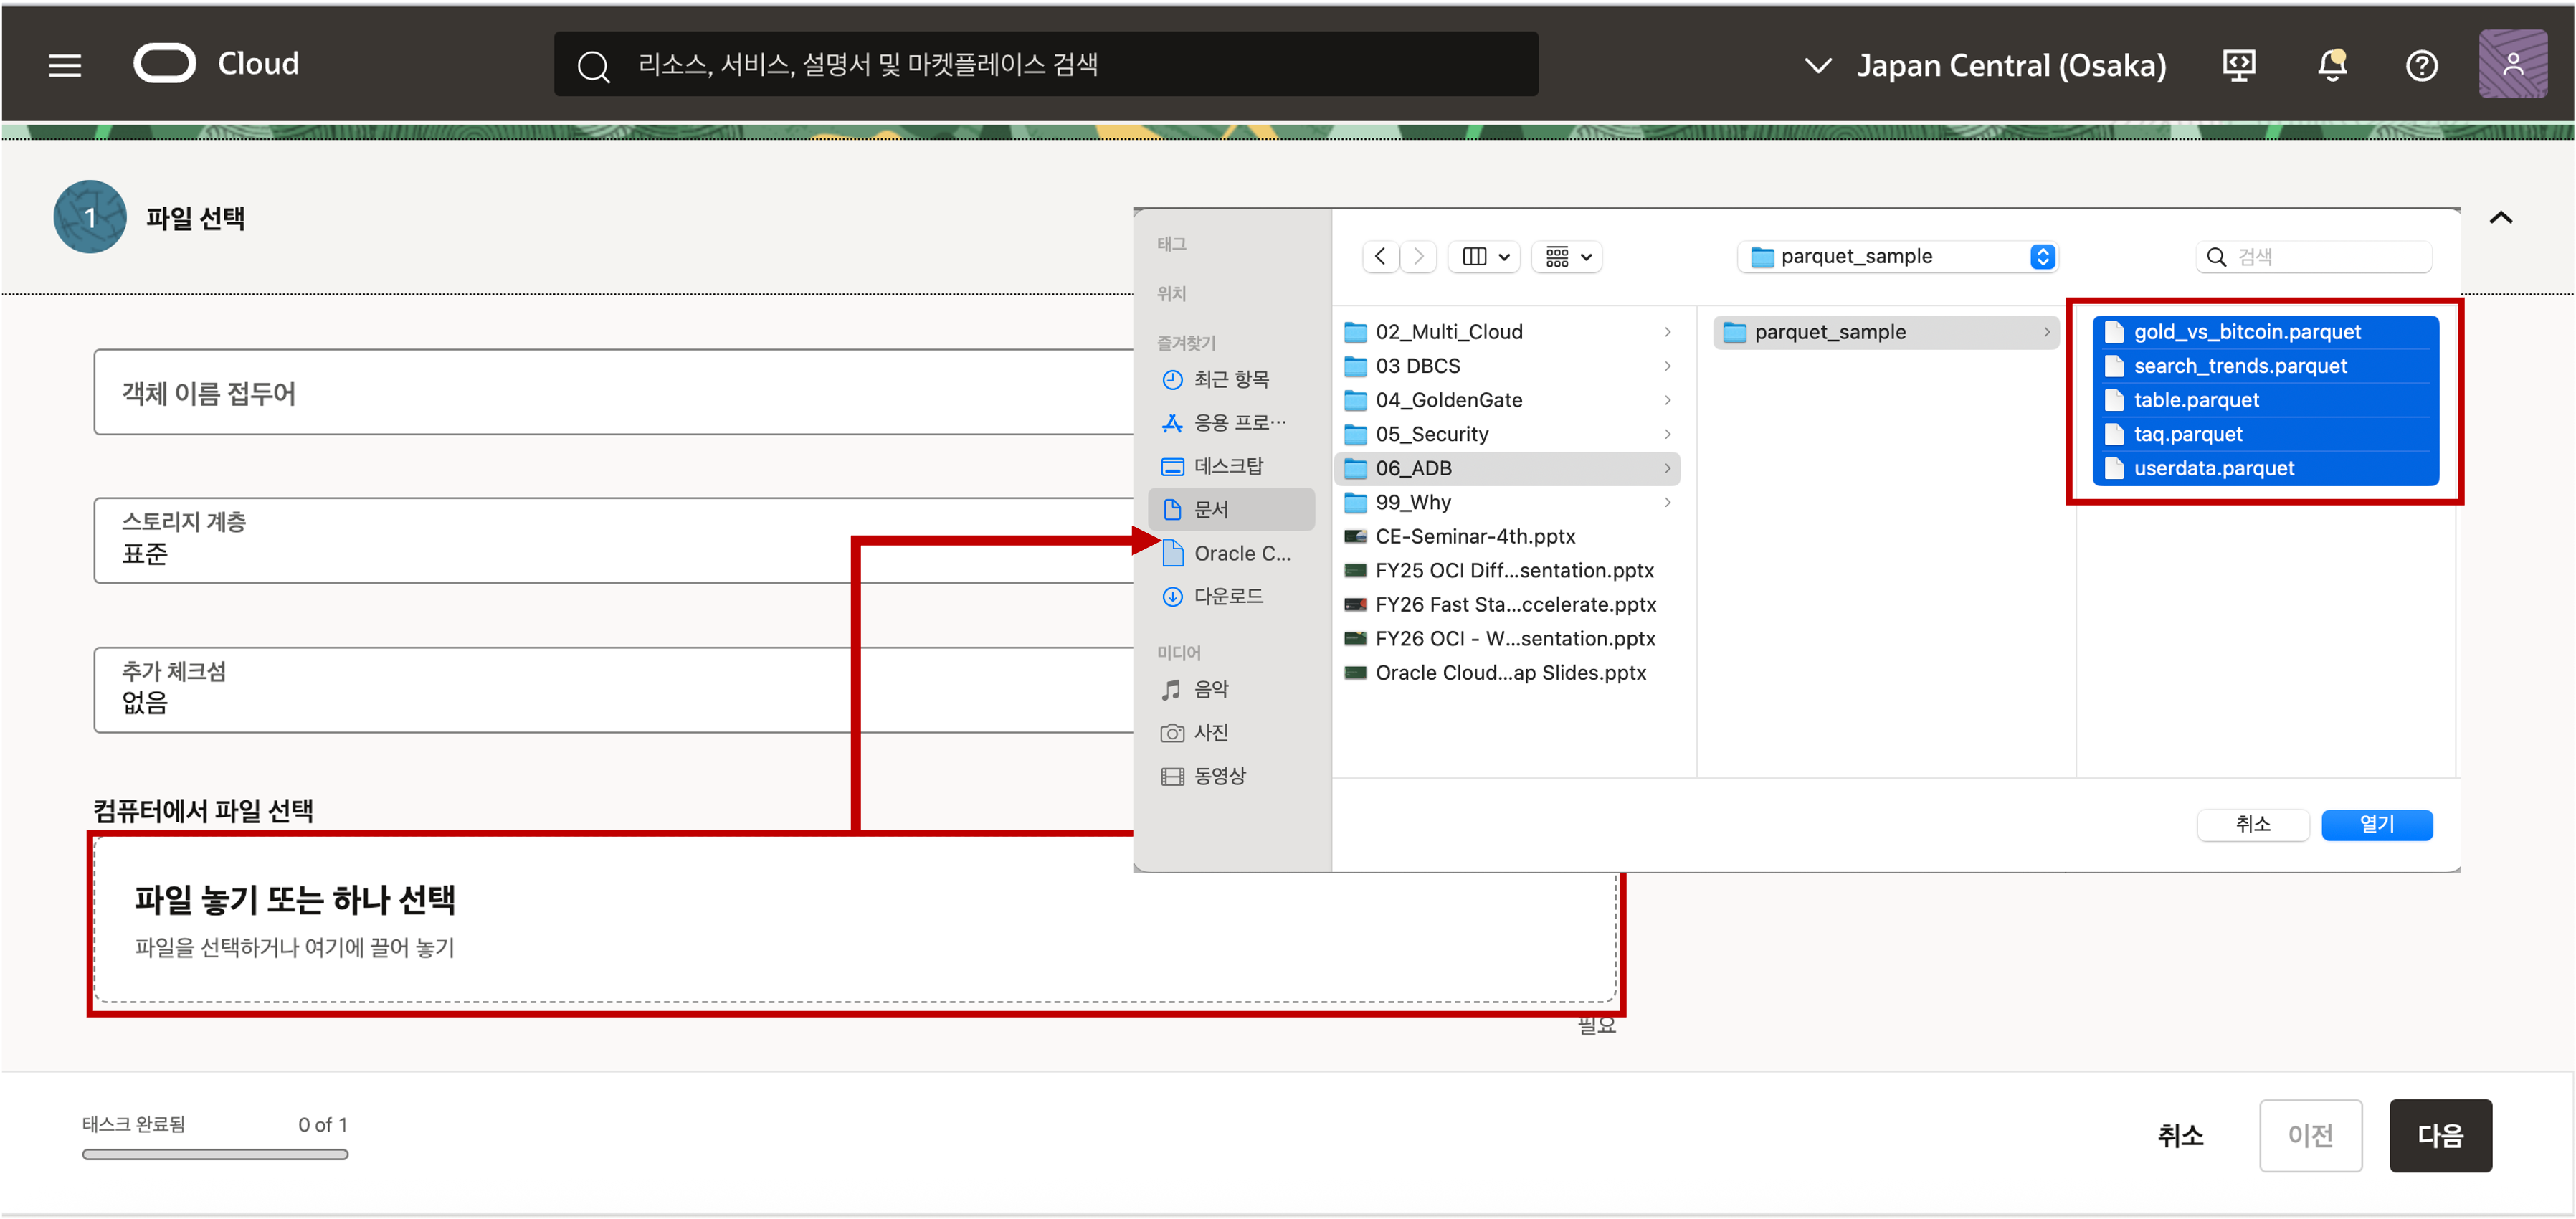The image size is (2576, 1219).
Task: Open the parquet_sample path dropdown
Action: point(1897,257)
